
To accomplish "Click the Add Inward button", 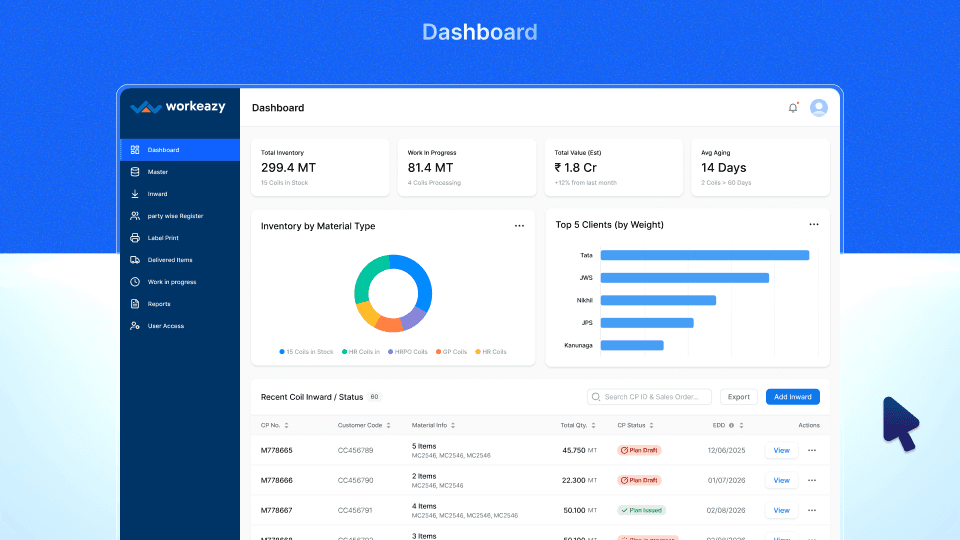I will click(x=792, y=397).
